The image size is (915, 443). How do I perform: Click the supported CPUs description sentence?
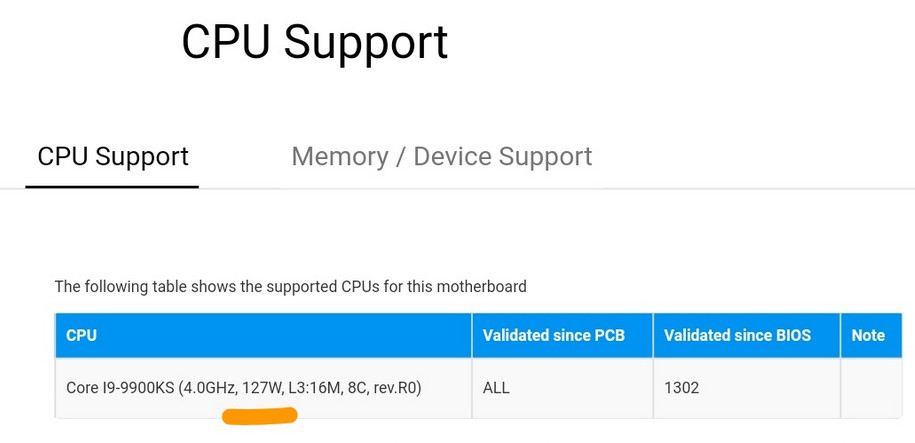coord(290,287)
